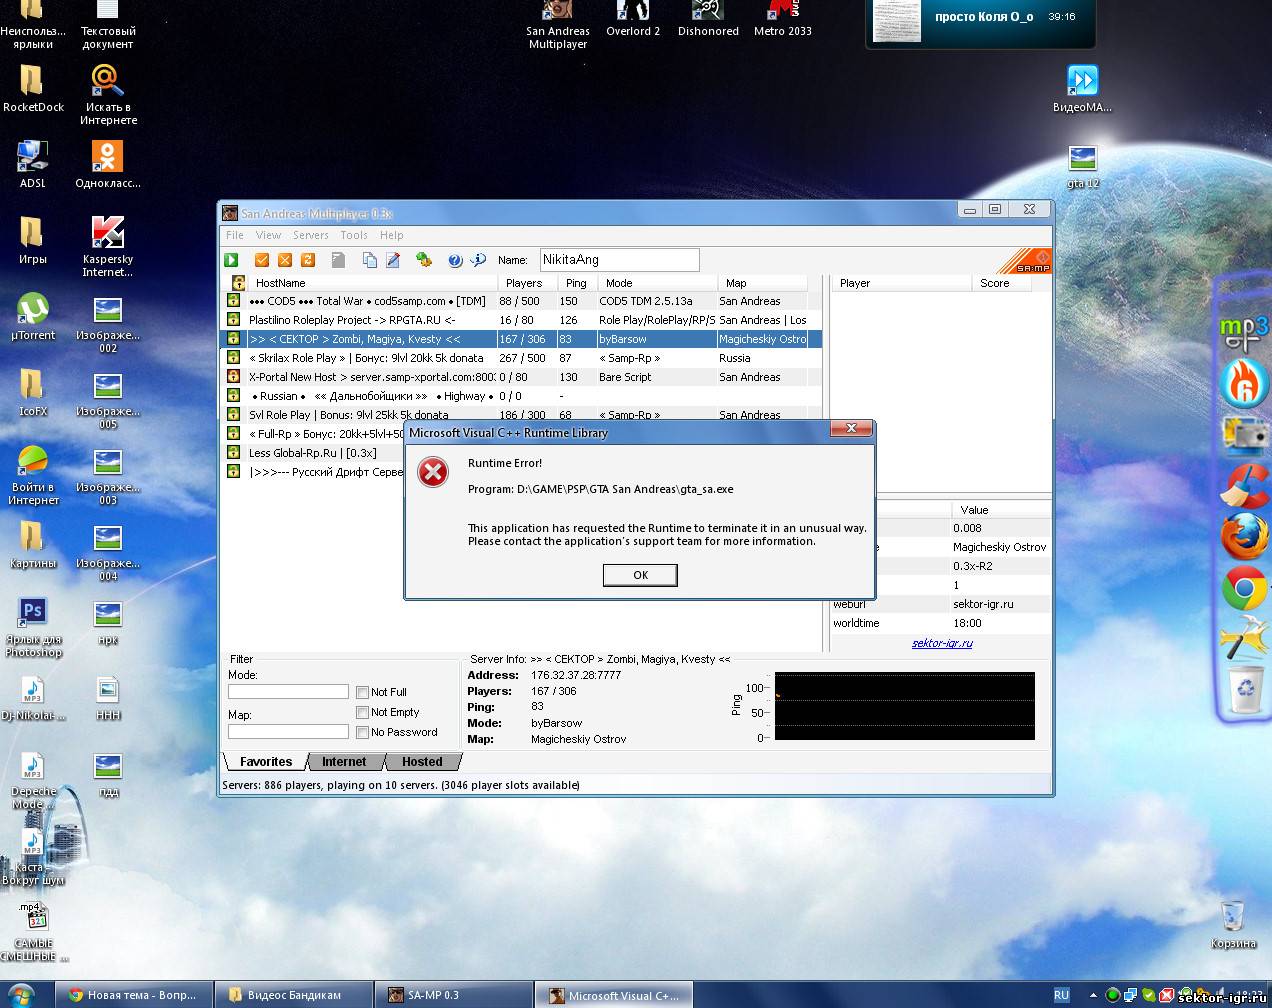Image resolution: width=1272 pixels, height=1008 pixels.
Task: Click the About info icon in toolbar
Action: pos(478,260)
